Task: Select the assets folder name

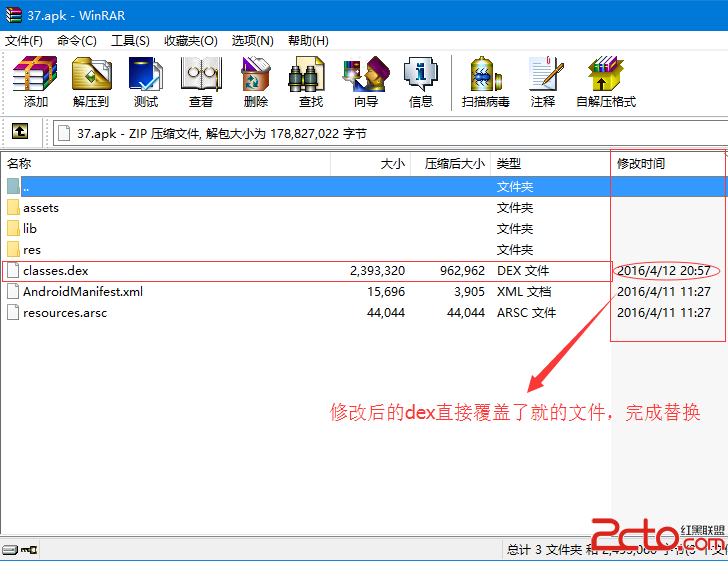Action: (41, 208)
